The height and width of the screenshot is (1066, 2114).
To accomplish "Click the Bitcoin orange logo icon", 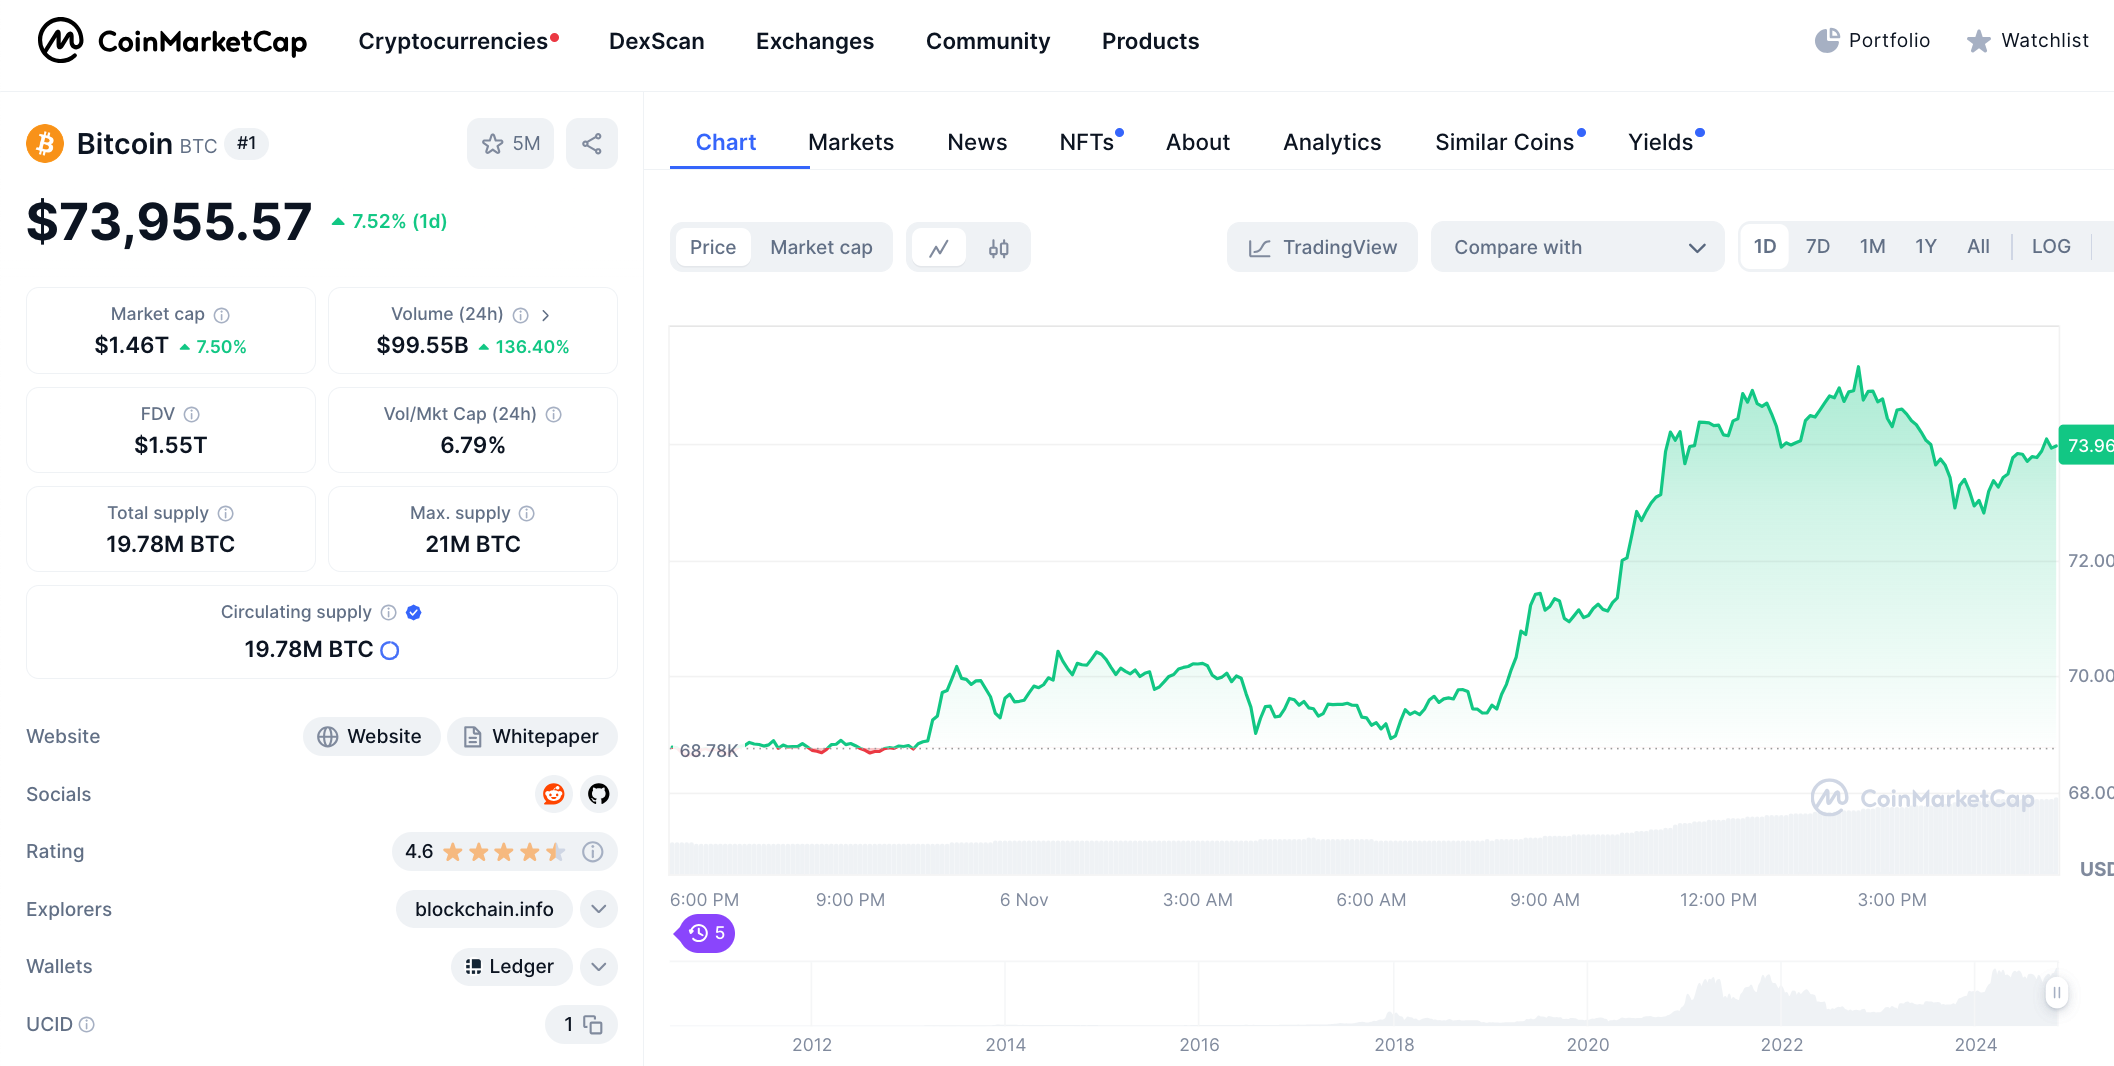I will (x=45, y=144).
